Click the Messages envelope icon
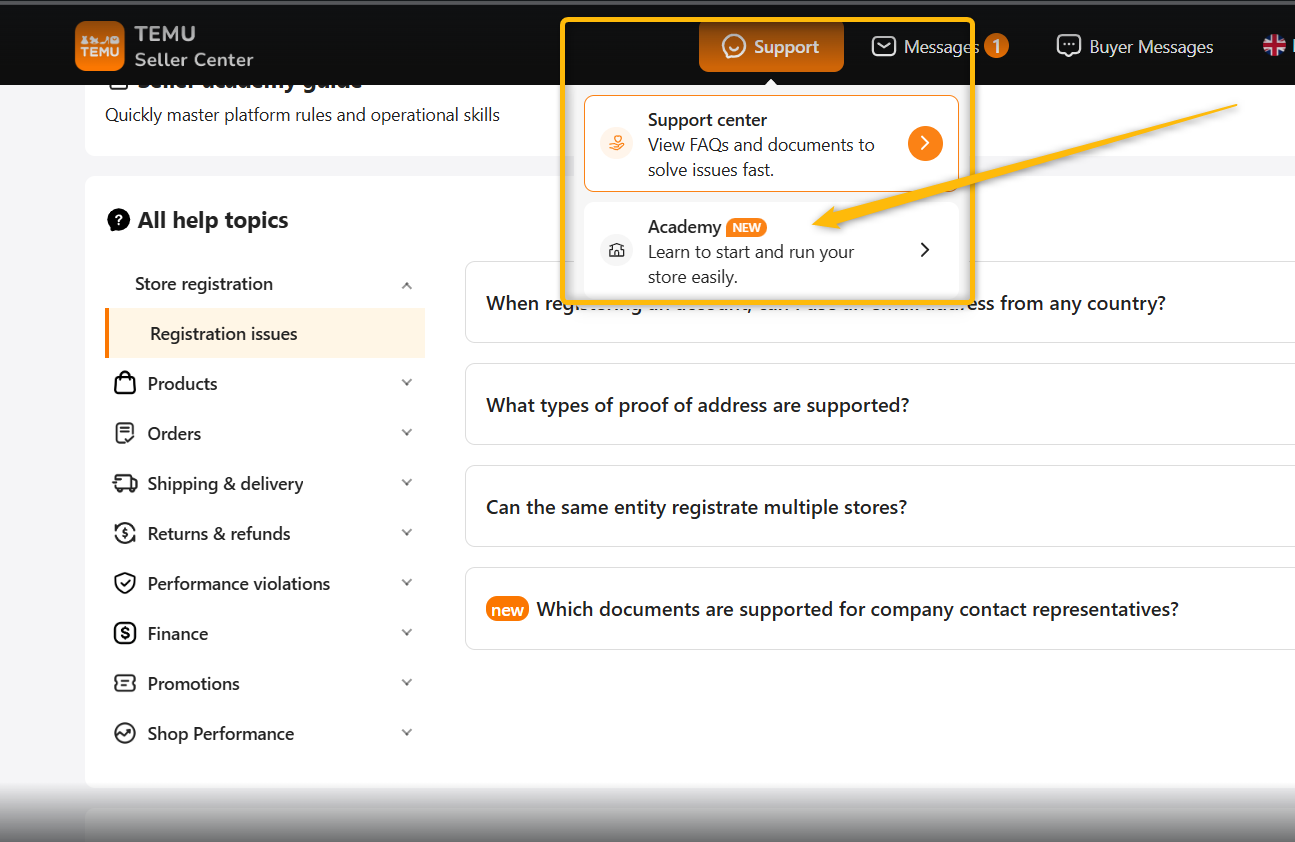Screen dimensions: 1295x842 883,46
